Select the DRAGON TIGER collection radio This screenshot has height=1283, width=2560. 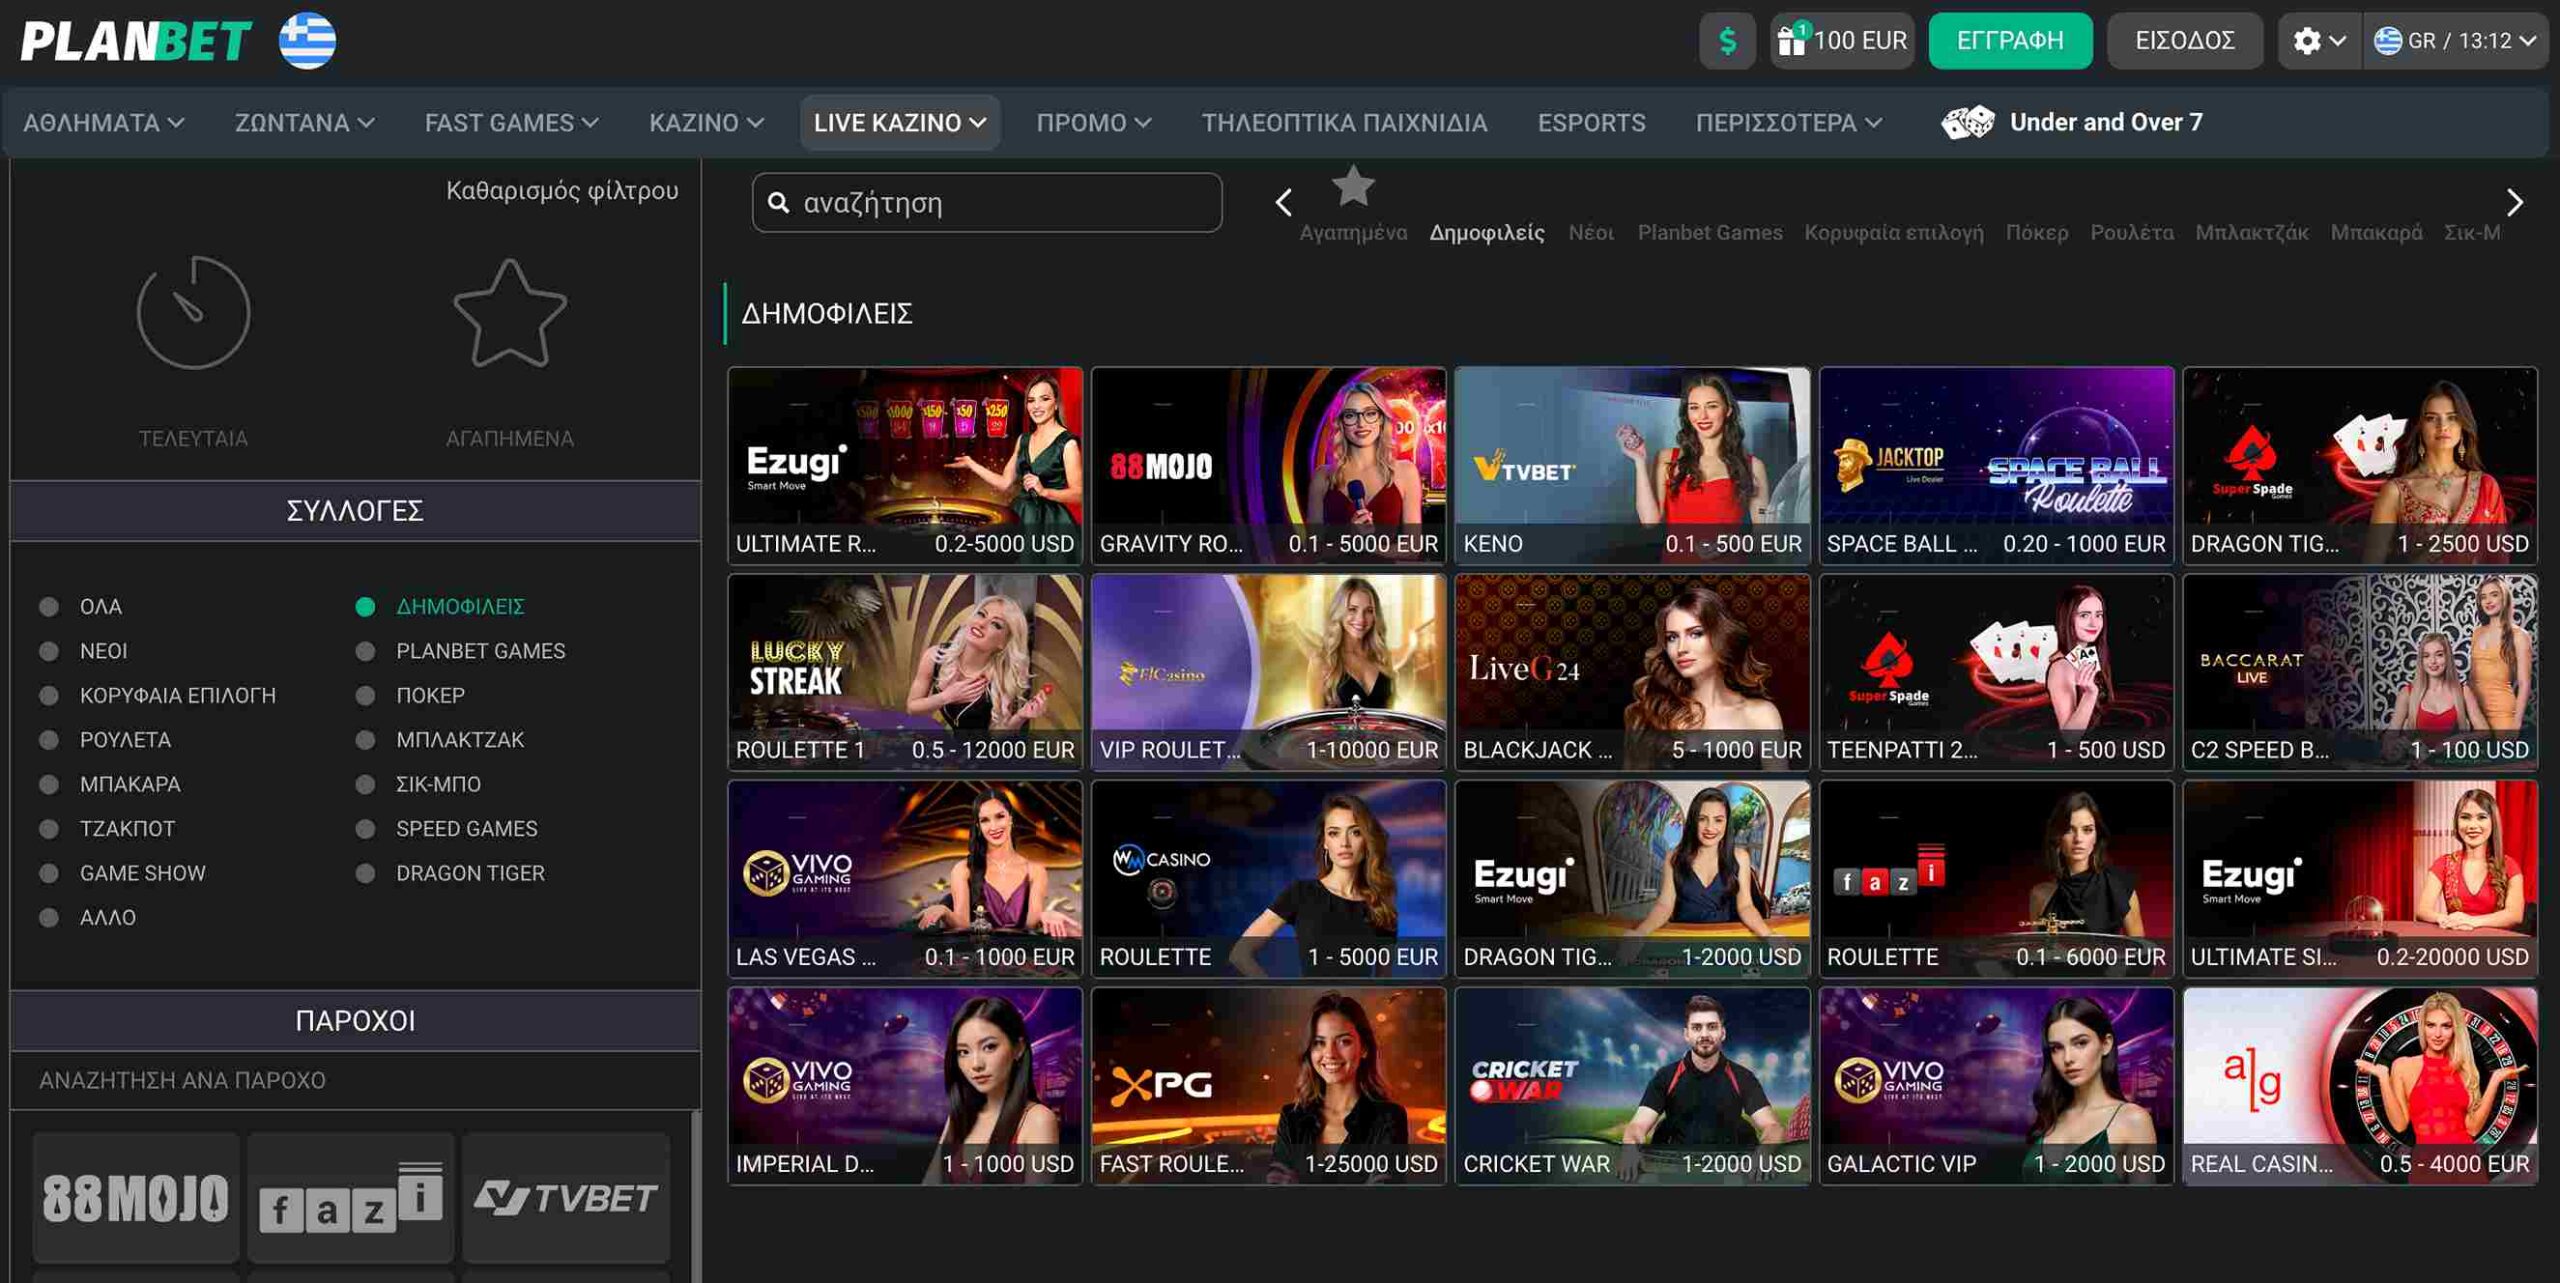[365, 873]
